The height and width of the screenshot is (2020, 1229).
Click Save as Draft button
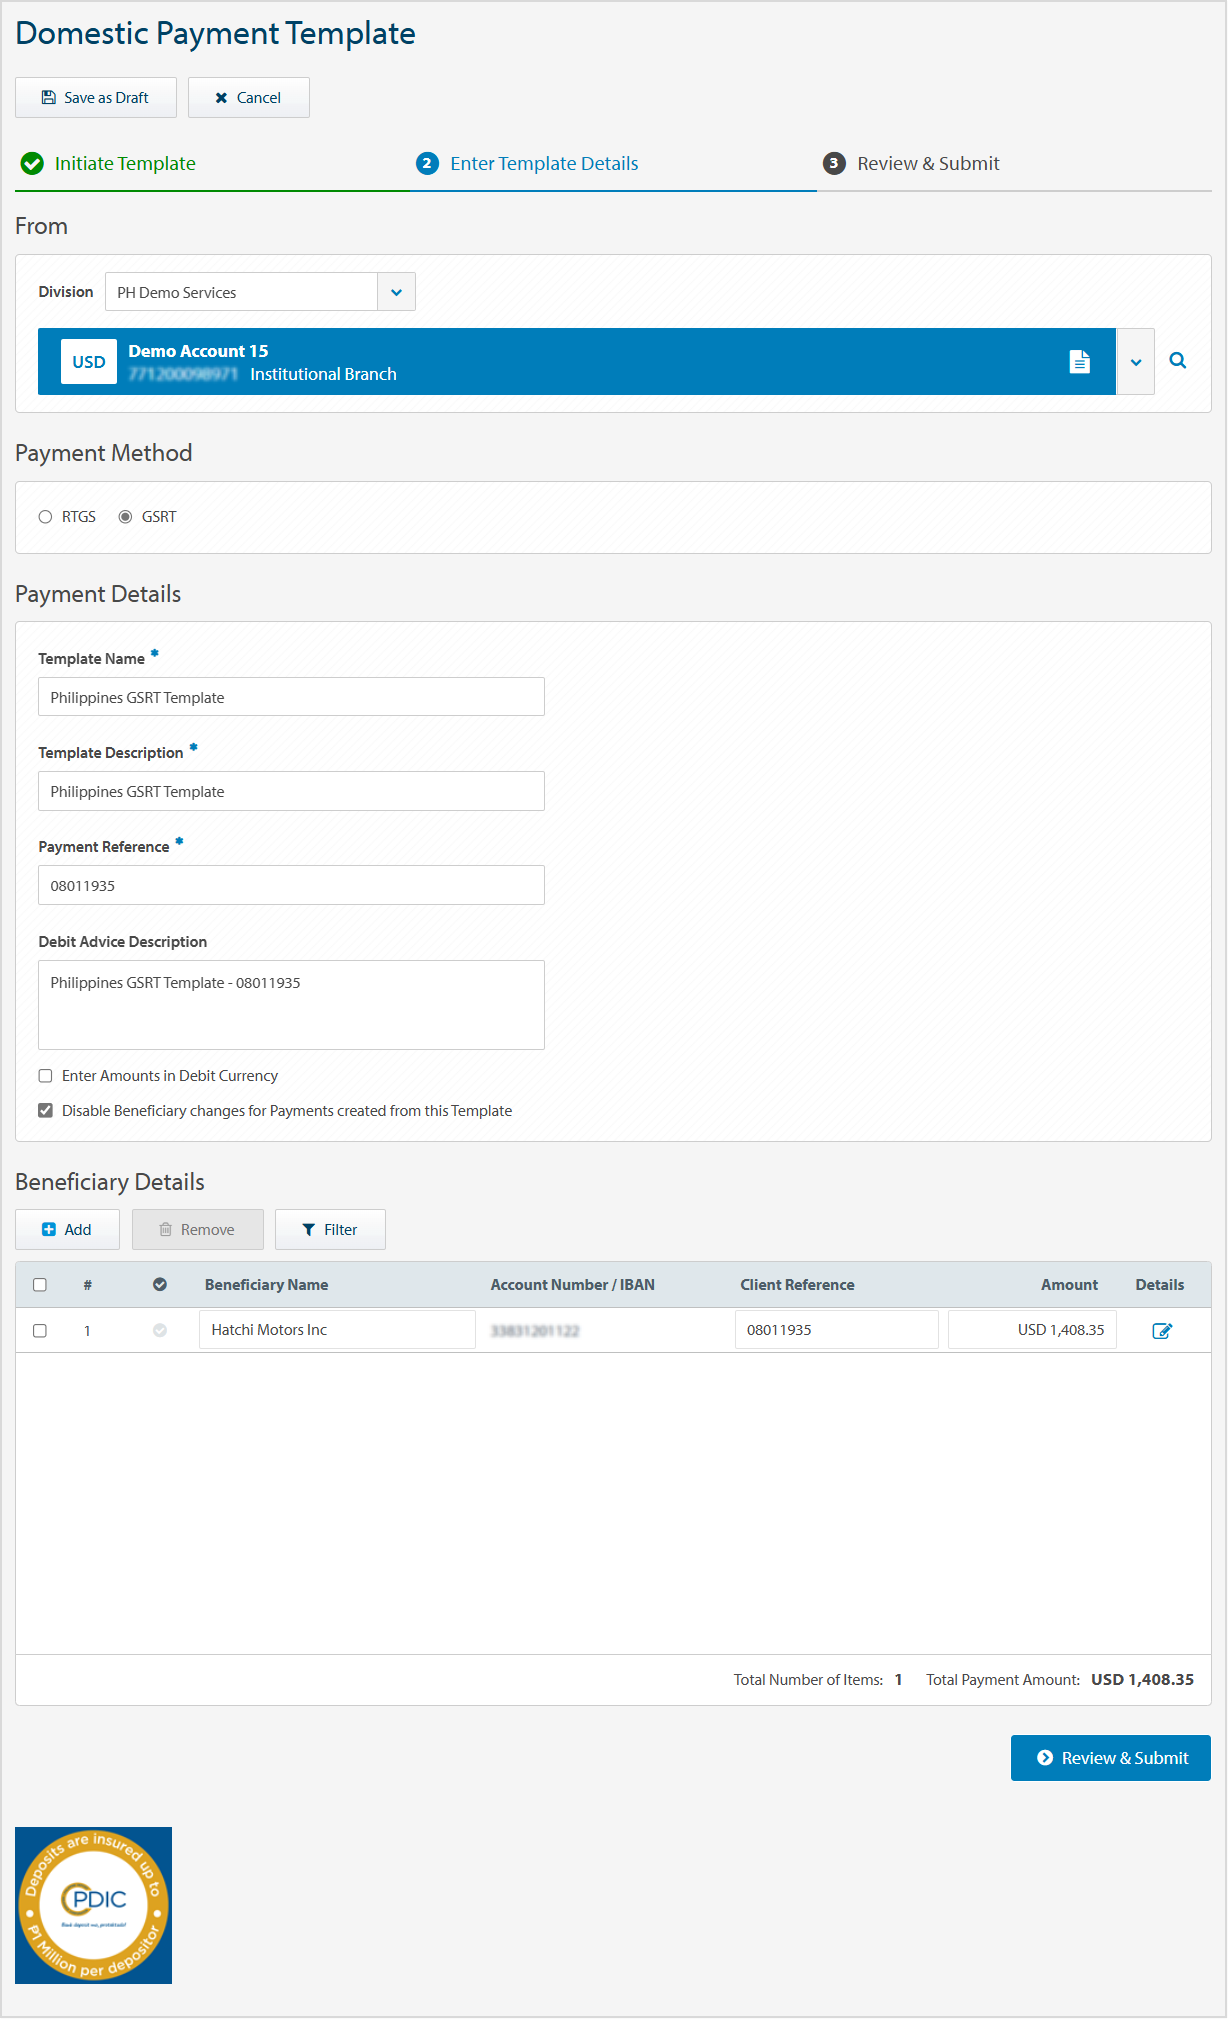click(x=96, y=98)
